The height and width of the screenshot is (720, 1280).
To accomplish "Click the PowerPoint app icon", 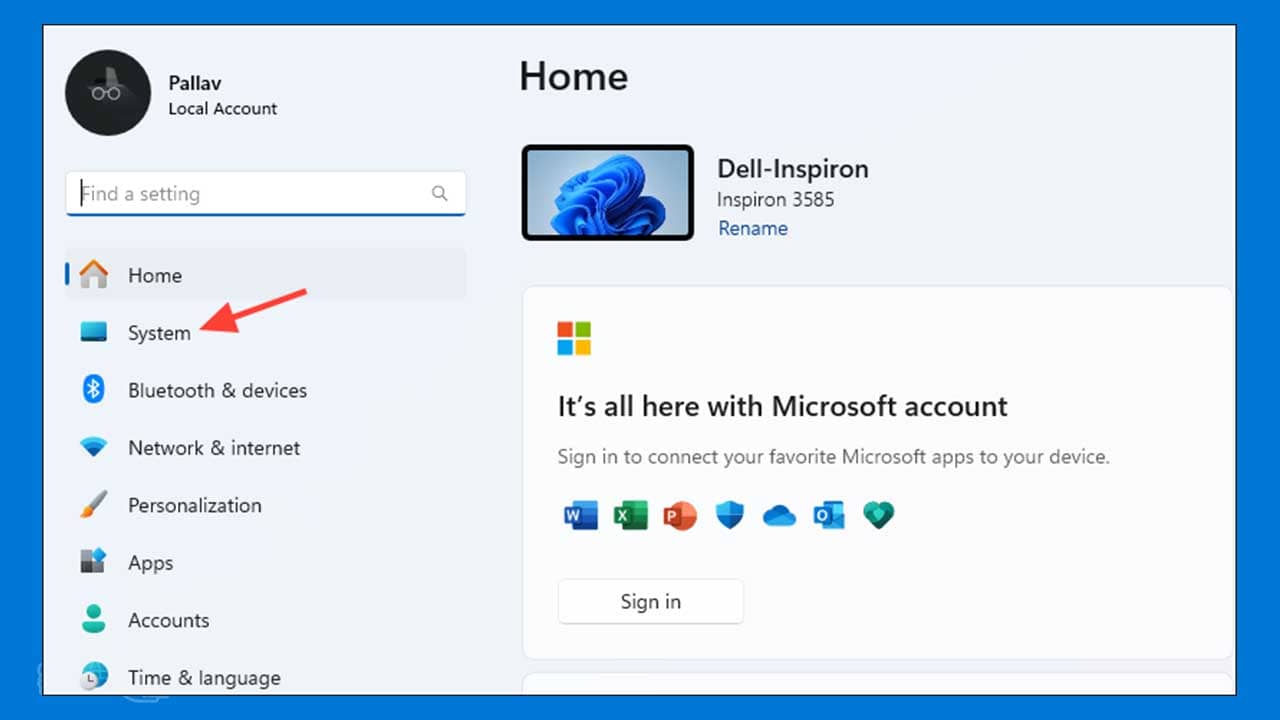I will [680, 516].
